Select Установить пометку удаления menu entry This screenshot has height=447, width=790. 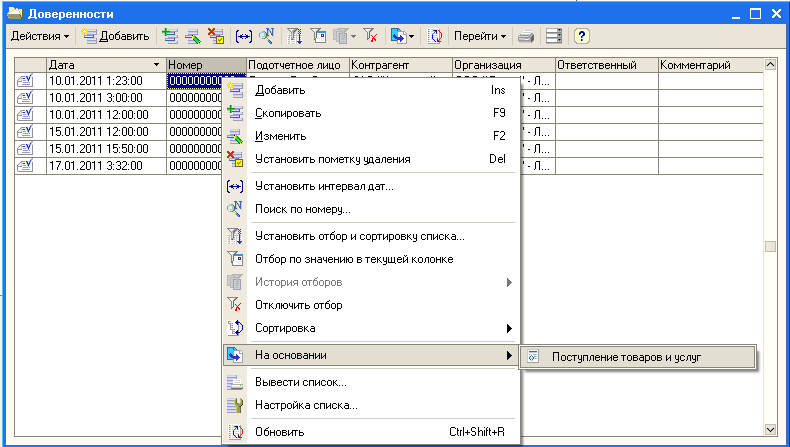tap(332, 159)
